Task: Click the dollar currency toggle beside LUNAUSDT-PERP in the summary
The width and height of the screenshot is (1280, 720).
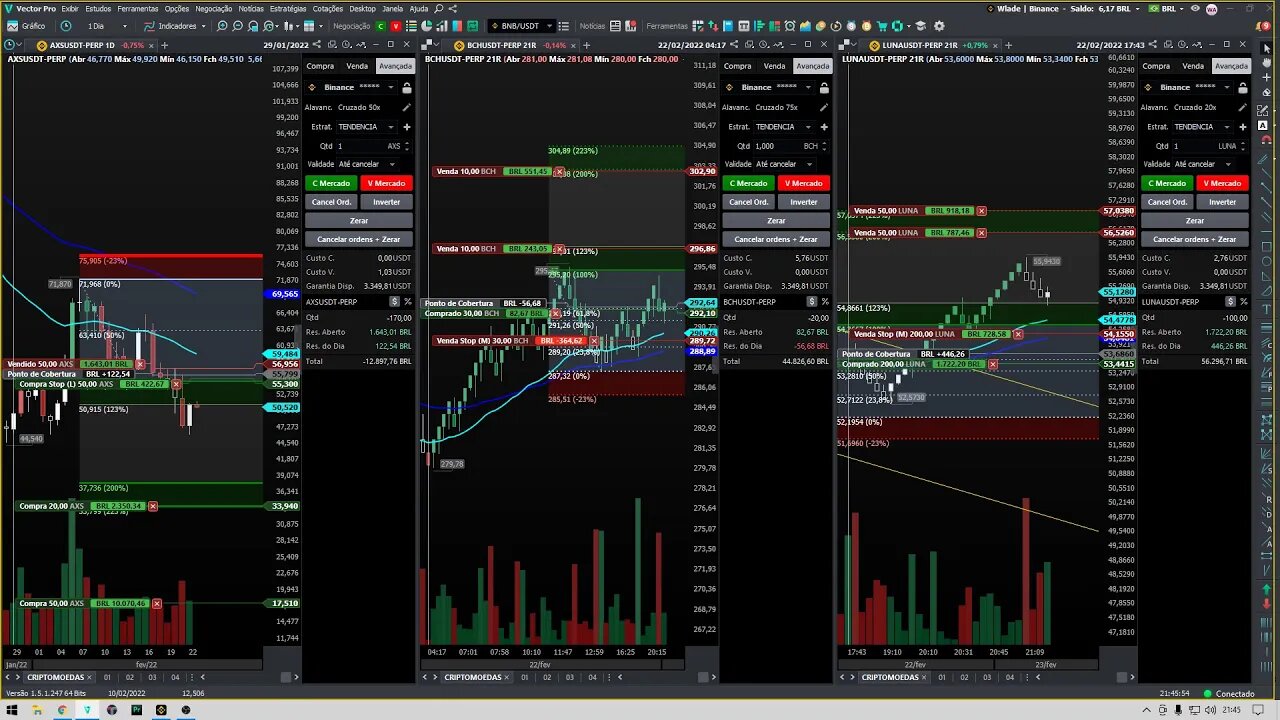Action: point(1230,301)
